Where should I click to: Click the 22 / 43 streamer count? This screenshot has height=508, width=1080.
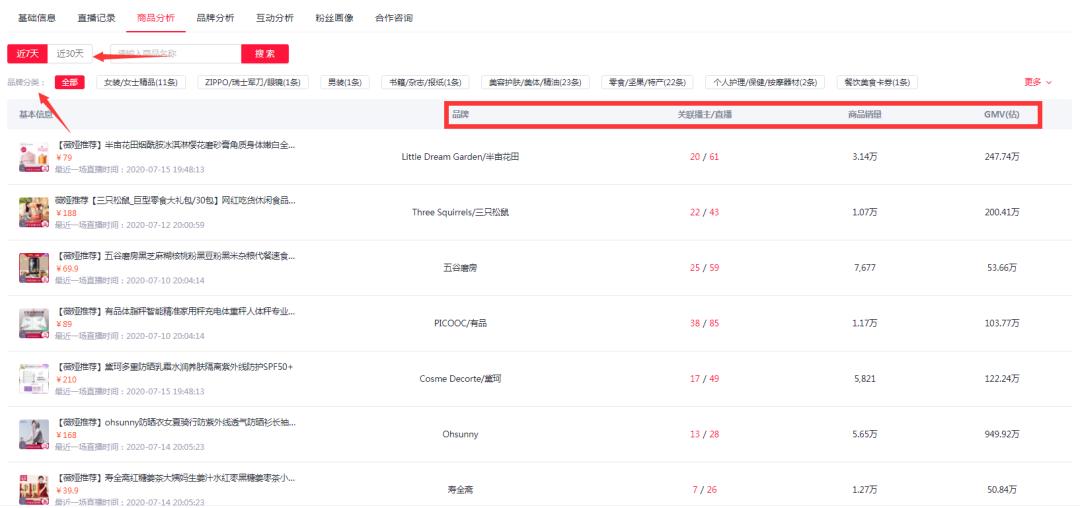(704, 212)
